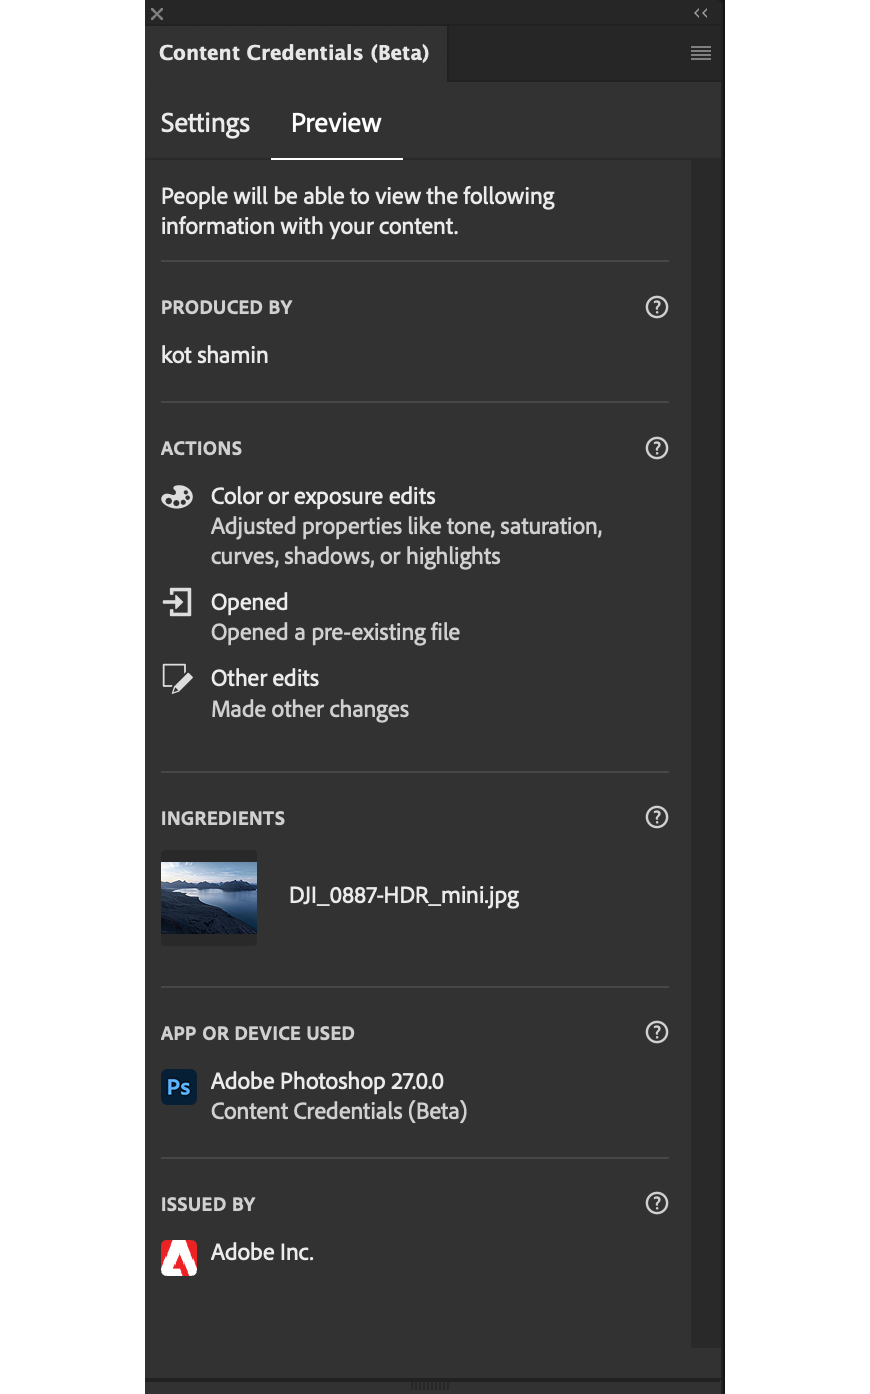Click the help icon beside Ingredients
The image size is (870, 1394).
point(657,817)
